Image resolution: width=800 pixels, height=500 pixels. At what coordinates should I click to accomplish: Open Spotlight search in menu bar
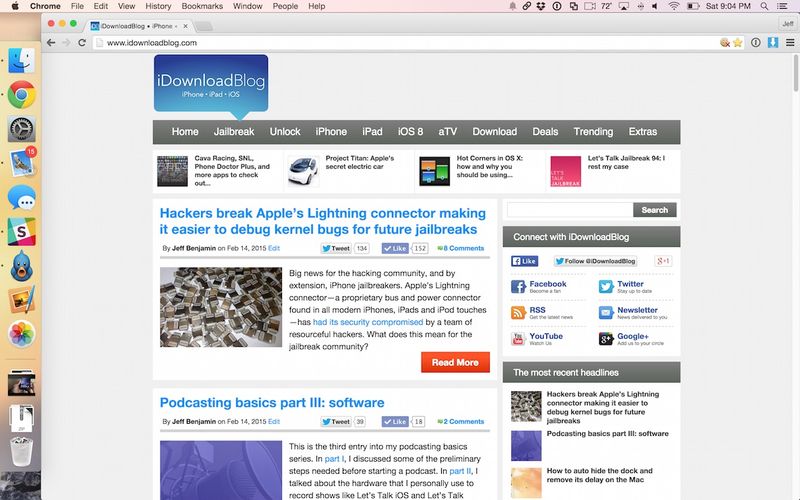[764, 6]
